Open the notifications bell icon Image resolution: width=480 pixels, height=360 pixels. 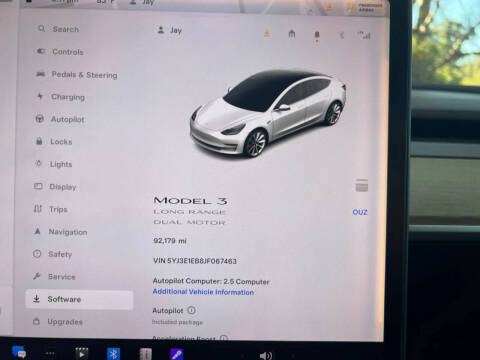tap(317, 35)
